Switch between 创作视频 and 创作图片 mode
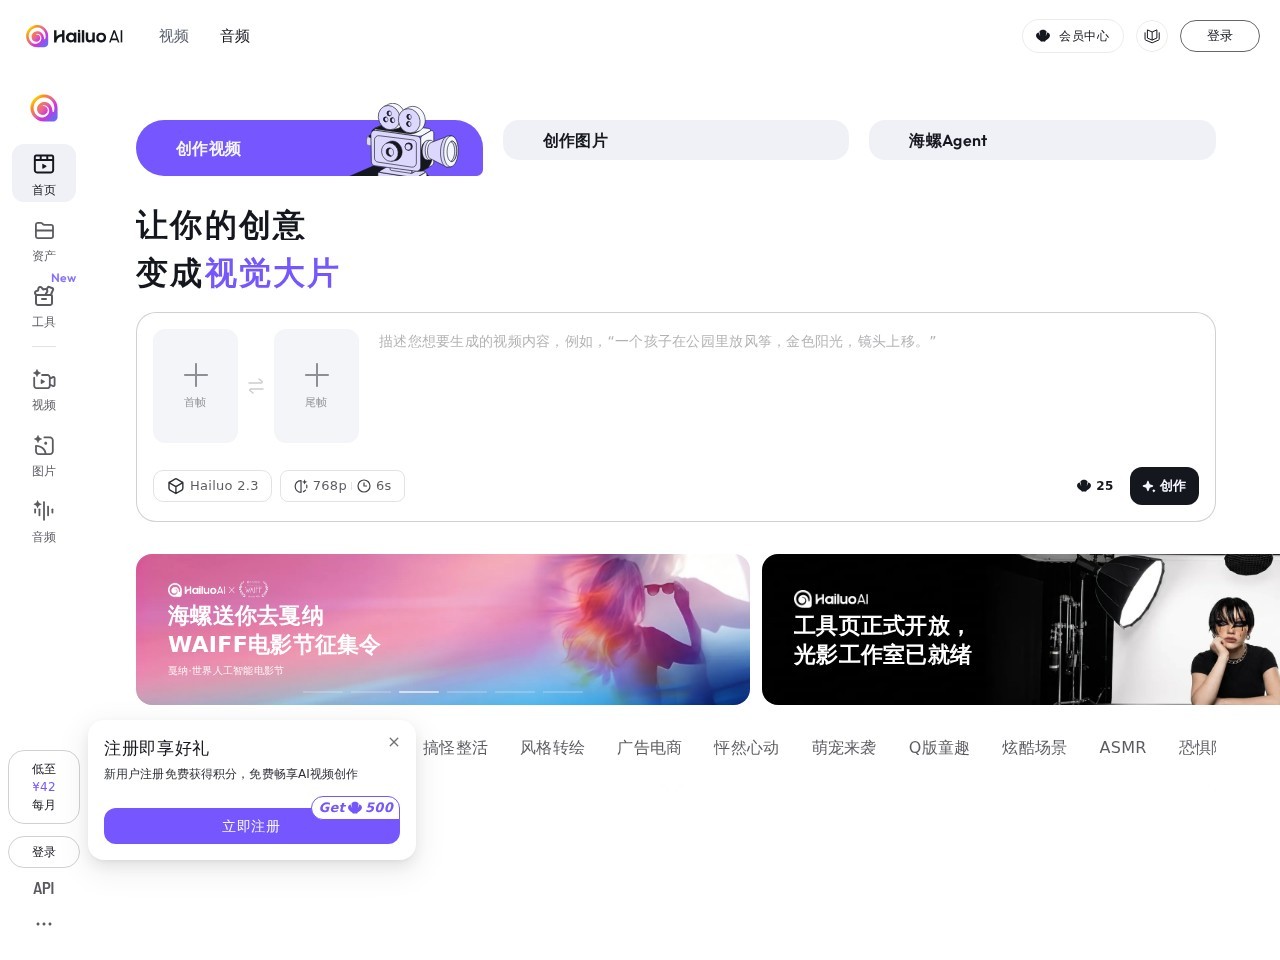This screenshot has width=1280, height=960. [x=676, y=140]
